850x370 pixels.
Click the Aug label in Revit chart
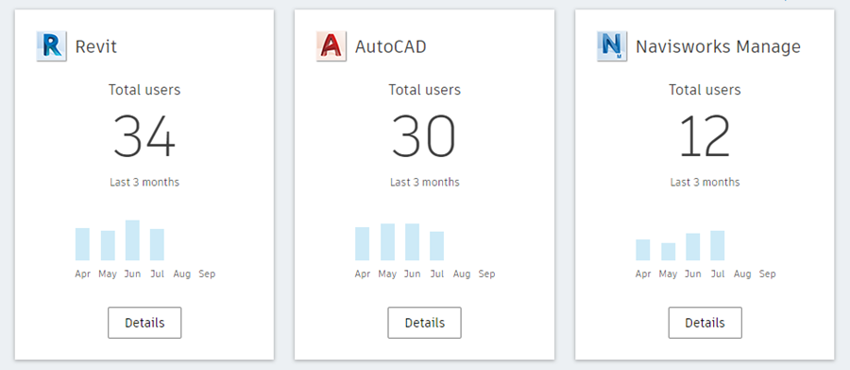(x=182, y=274)
